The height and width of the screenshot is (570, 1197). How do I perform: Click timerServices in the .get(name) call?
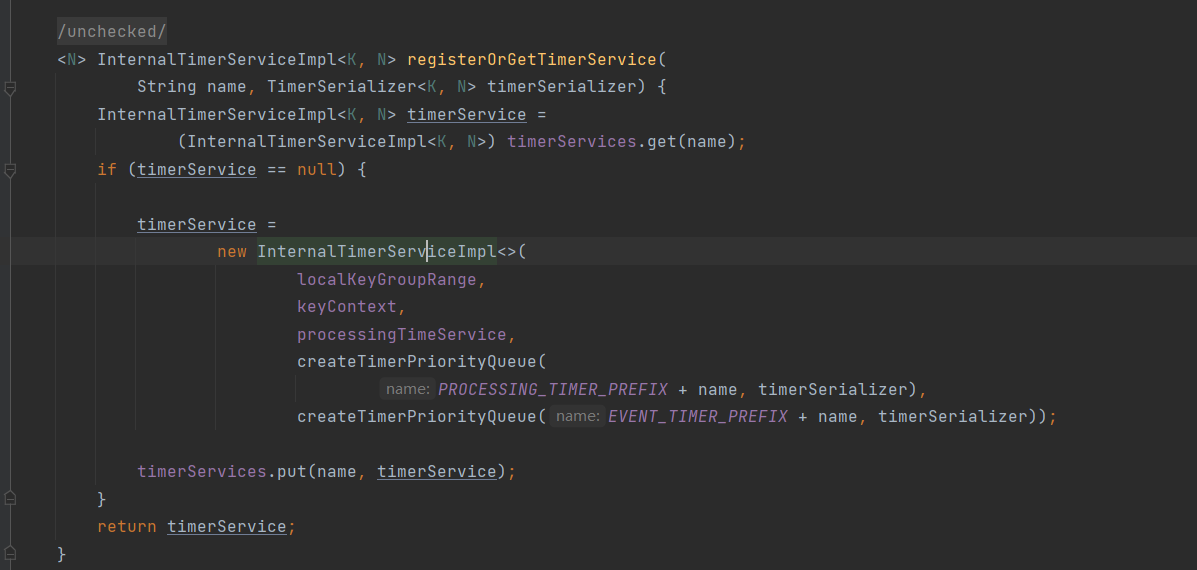click(572, 142)
